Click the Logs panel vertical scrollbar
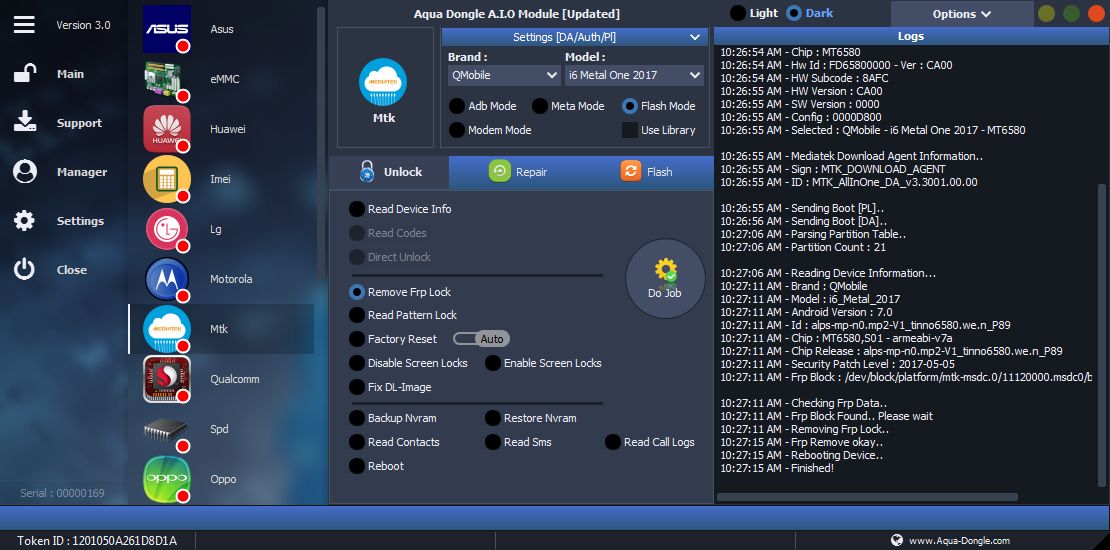1110x550 pixels. click(1102, 336)
